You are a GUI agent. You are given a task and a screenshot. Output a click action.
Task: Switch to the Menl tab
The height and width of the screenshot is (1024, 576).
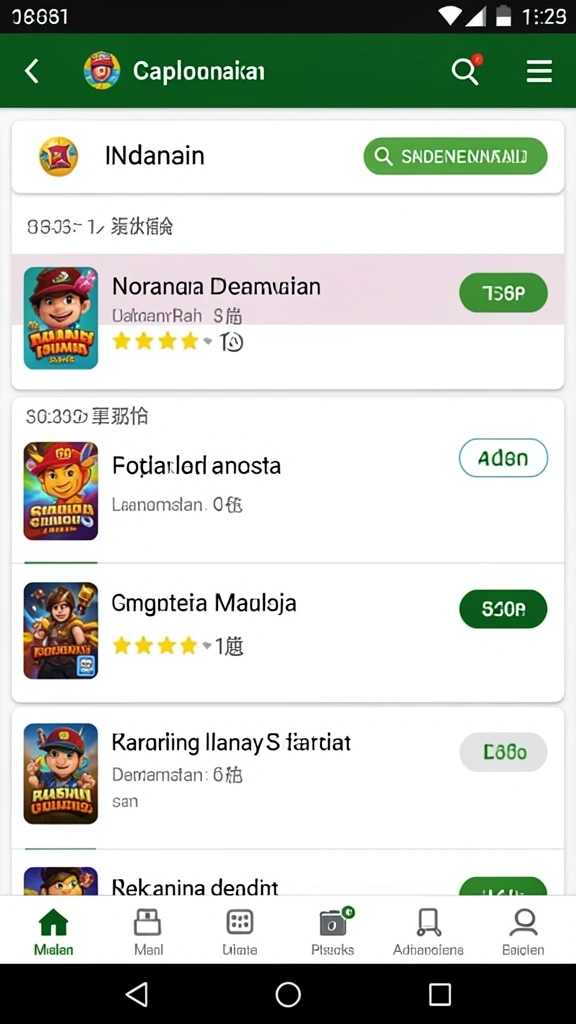(x=148, y=931)
